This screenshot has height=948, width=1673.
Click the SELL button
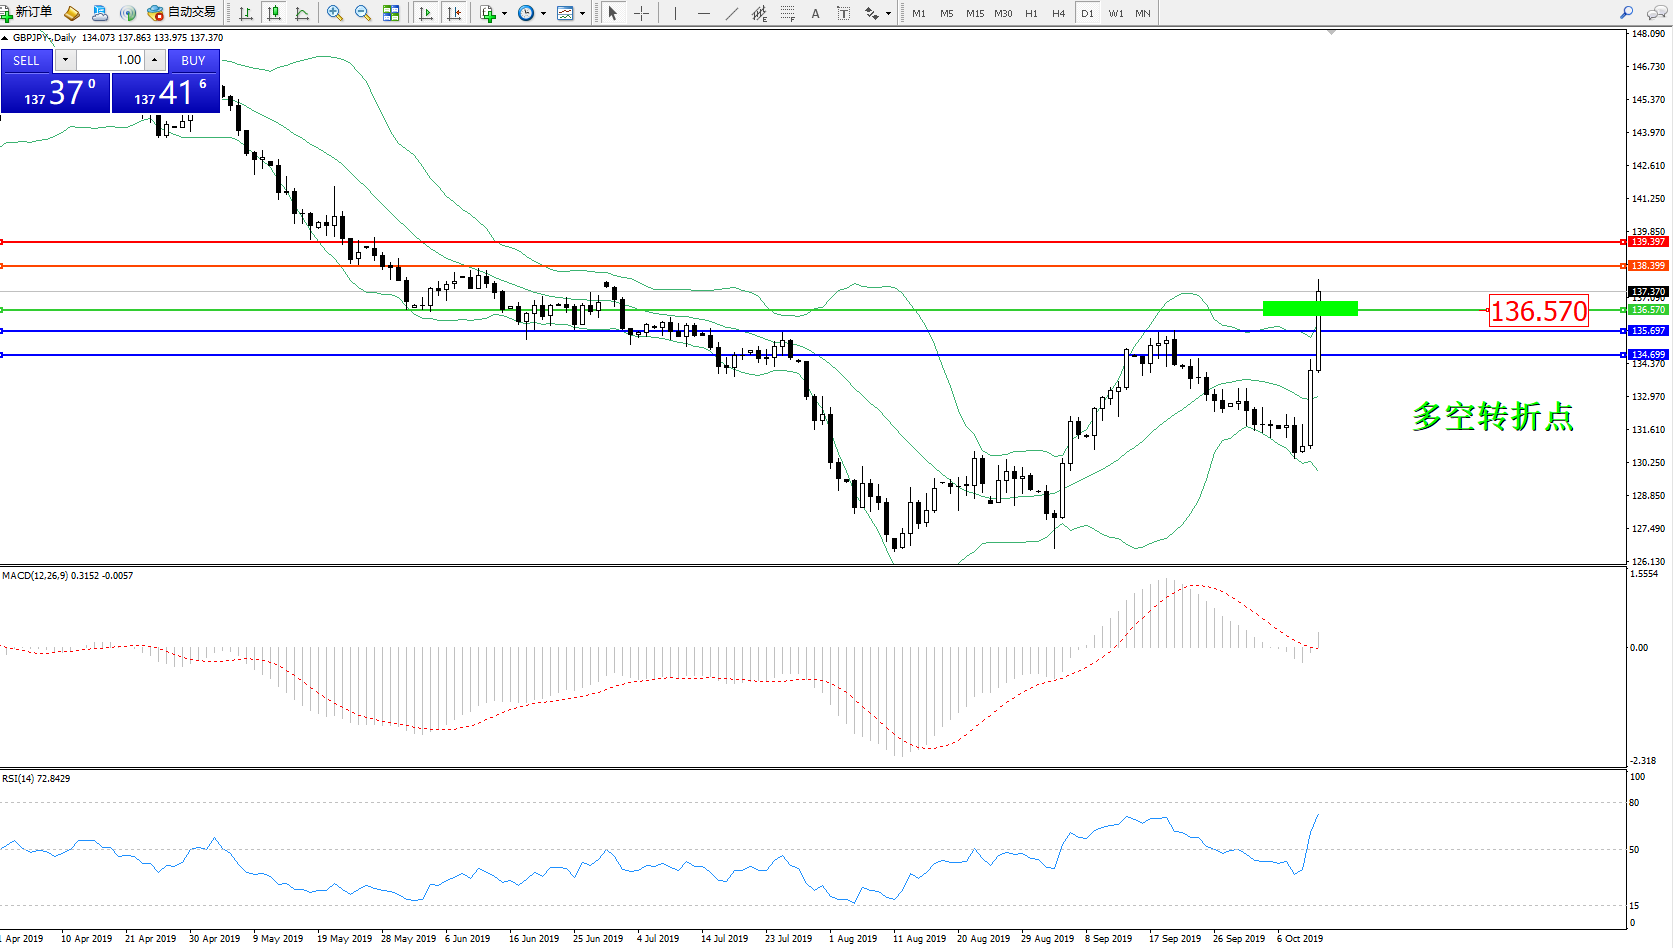coord(26,60)
